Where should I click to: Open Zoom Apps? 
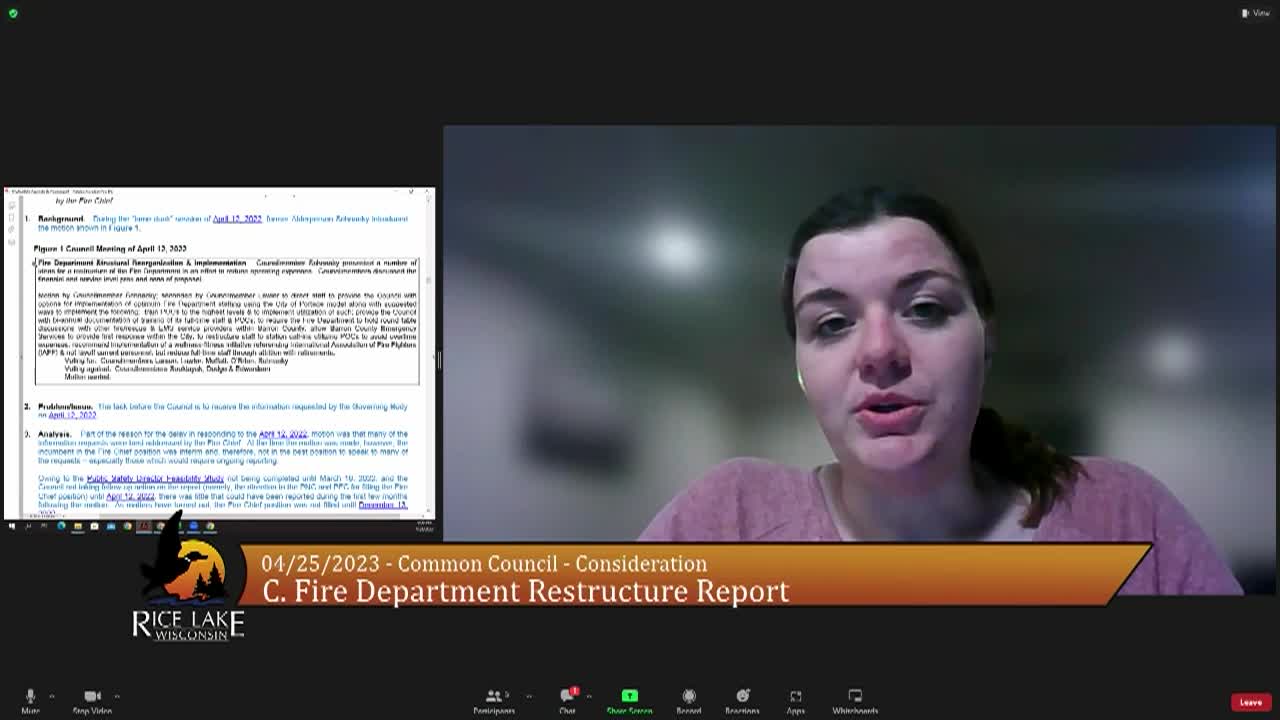[795, 700]
